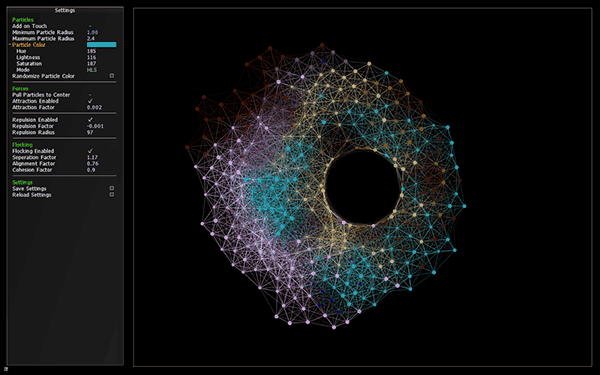Click the Minimum Particle Radius label
600x375 pixels.
point(43,33)
